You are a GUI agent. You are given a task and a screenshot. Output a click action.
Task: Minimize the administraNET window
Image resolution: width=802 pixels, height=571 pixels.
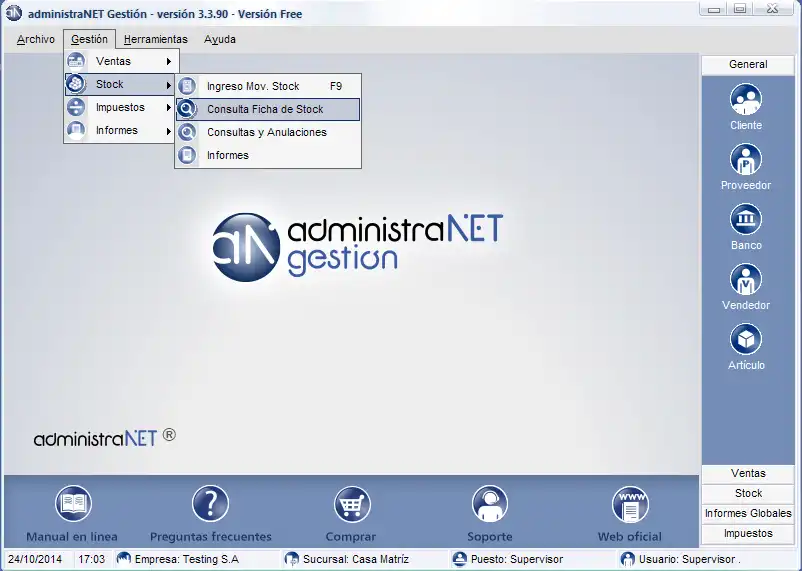714,9
